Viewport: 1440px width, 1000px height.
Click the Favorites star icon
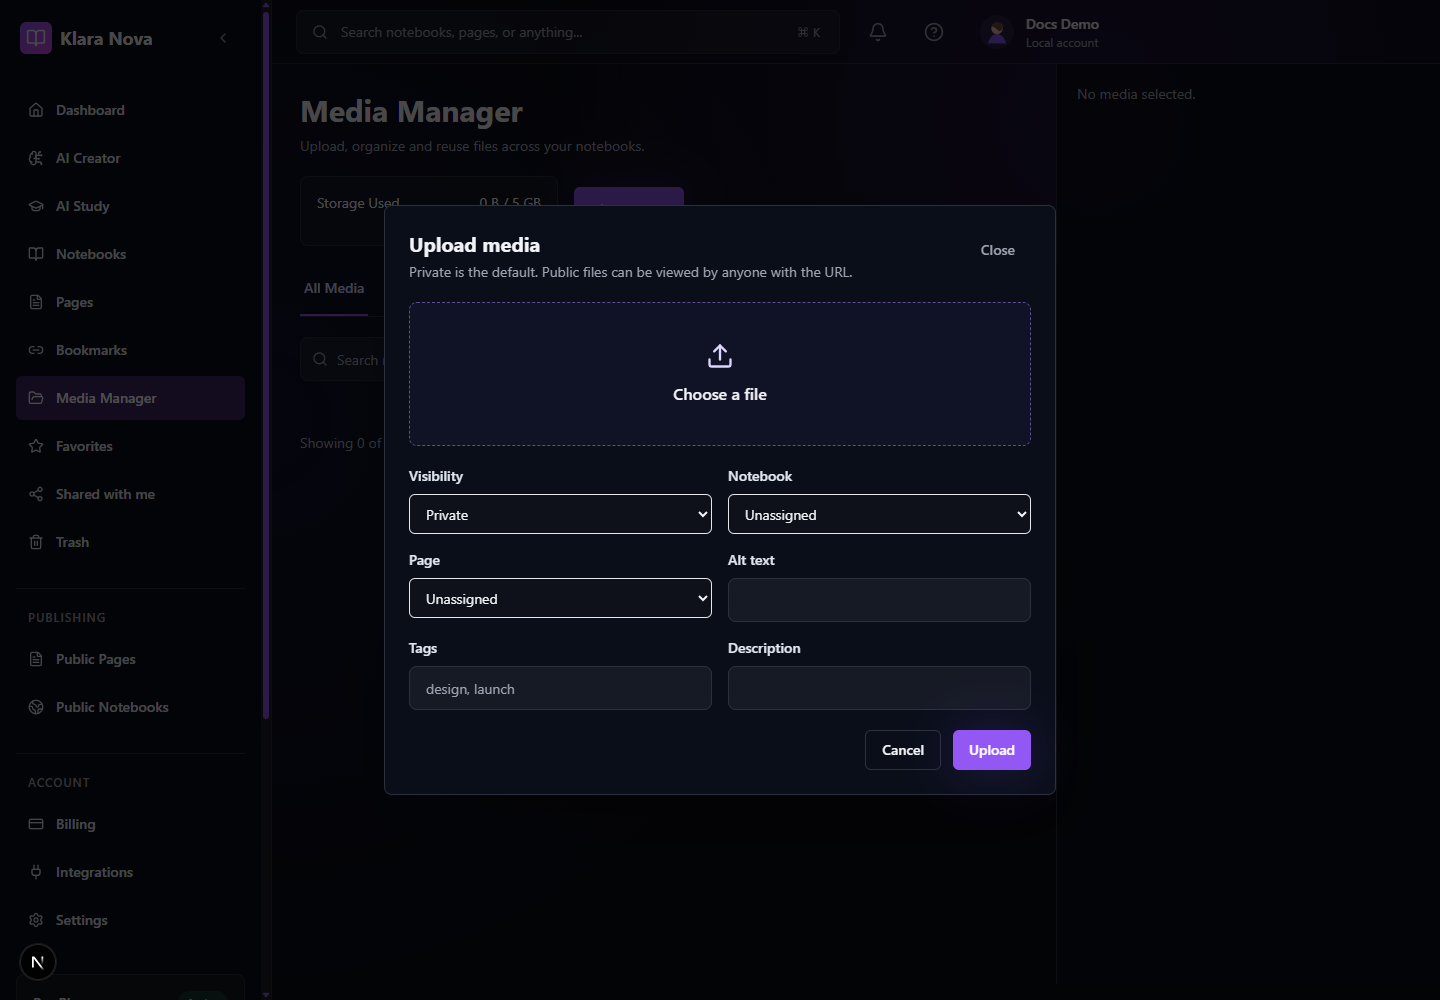[x=36, y=446]
